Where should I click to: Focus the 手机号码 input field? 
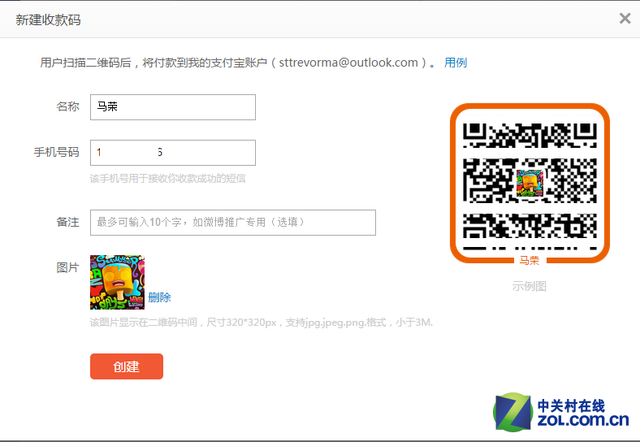pos(173,153)
